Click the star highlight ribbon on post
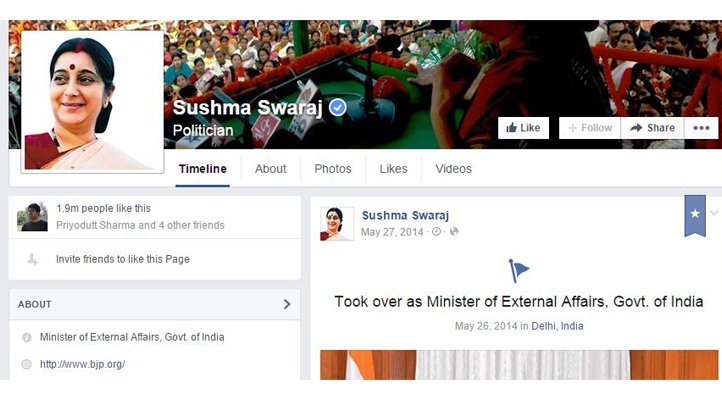 (695, 215)
